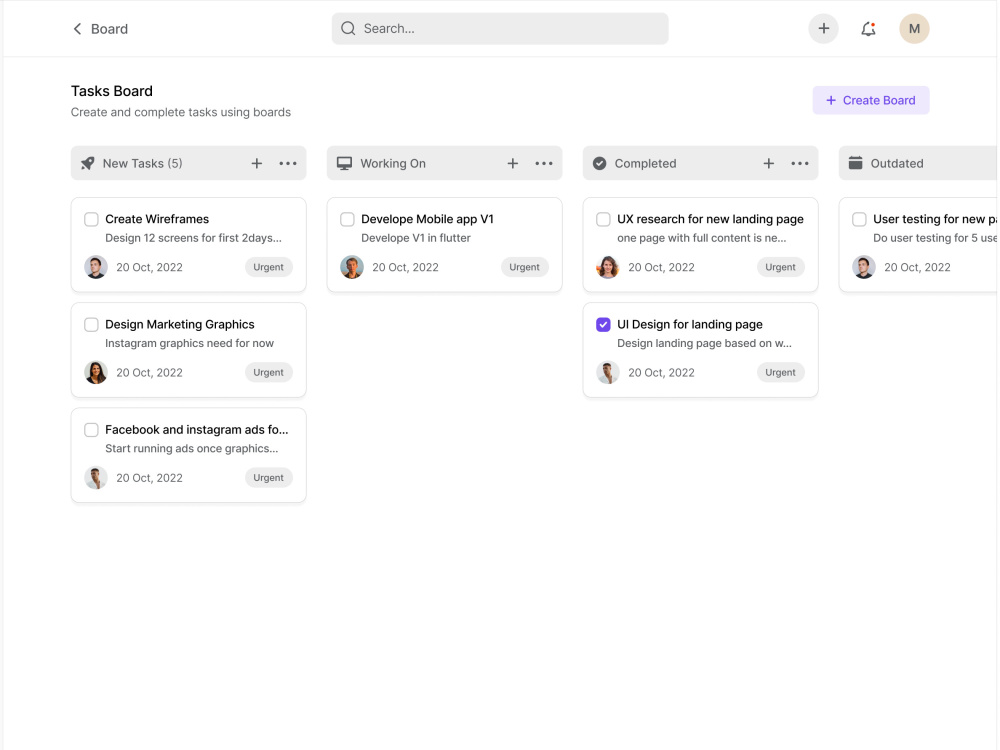1000x750 pixels.
Task: Check the Create Wireframes task checkbox
Action: 91,219
